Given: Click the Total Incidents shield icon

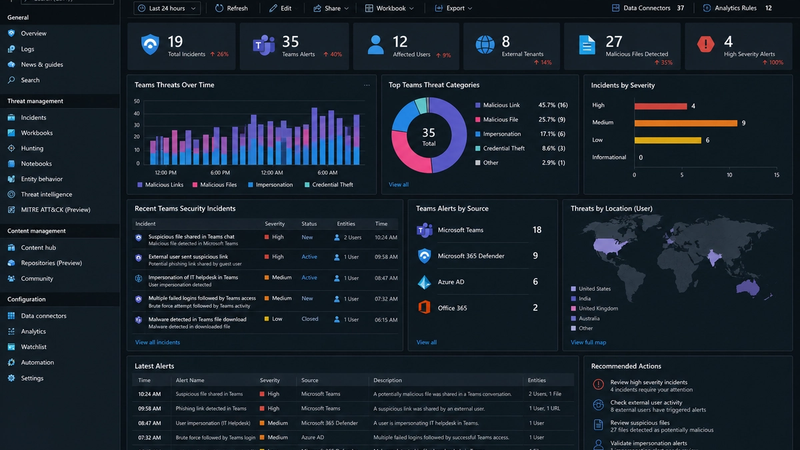Looking at the screenshot, I should pos(150,45).
